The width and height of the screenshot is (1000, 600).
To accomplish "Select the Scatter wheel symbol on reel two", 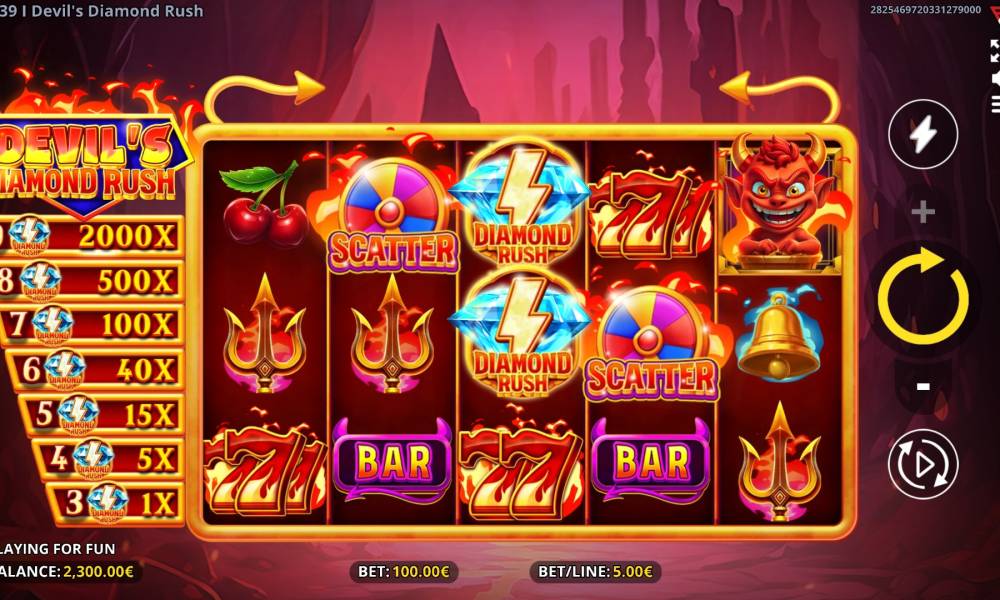I will click(x=393, y=215).
